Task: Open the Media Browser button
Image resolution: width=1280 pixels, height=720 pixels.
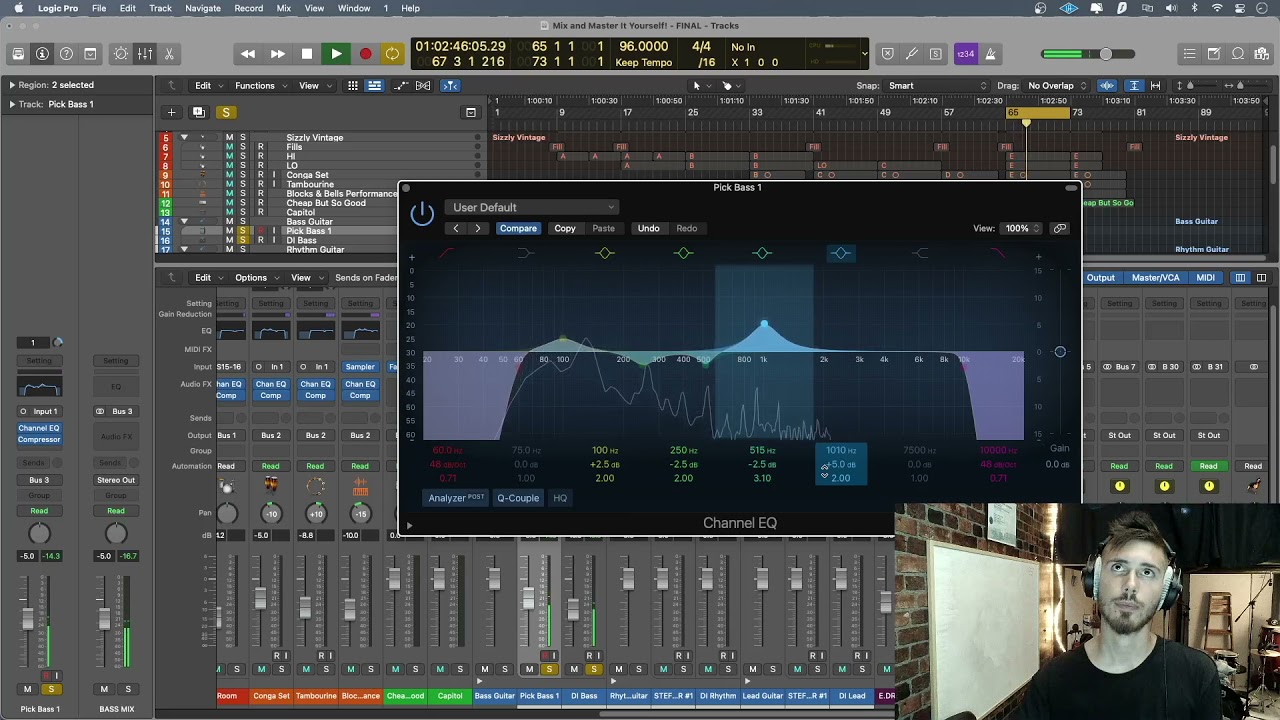Action: click(1262, 54)
